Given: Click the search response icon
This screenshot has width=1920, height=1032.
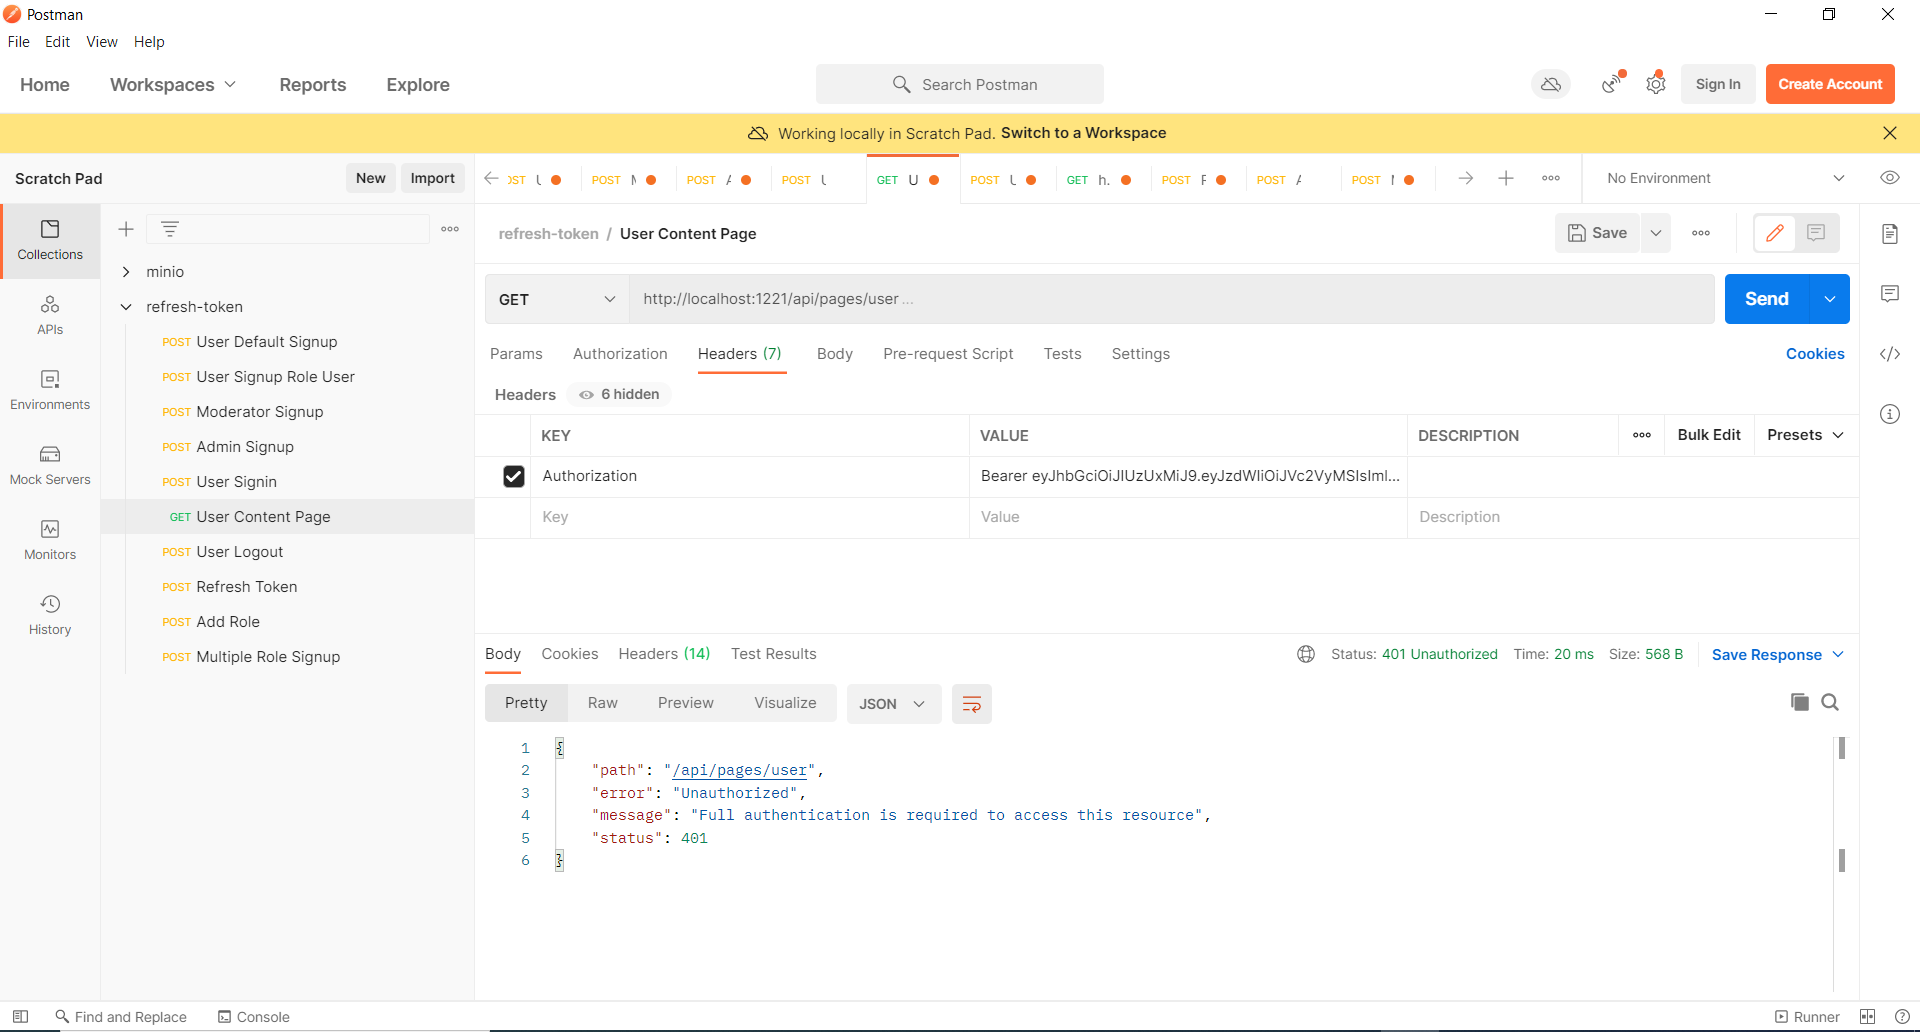Looking at the screenshot, I should [x=1830, y=702].
